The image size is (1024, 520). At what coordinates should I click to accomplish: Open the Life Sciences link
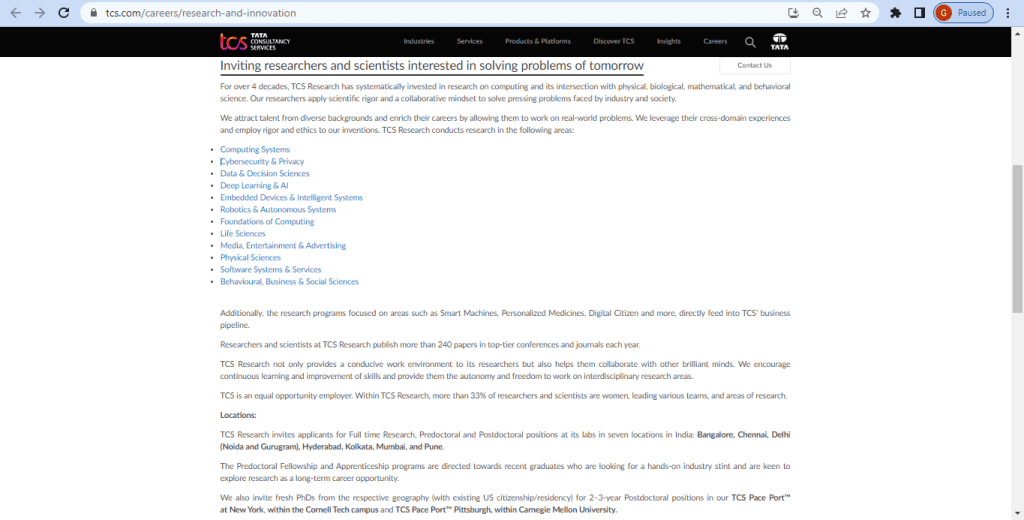[x=243, y=233]
